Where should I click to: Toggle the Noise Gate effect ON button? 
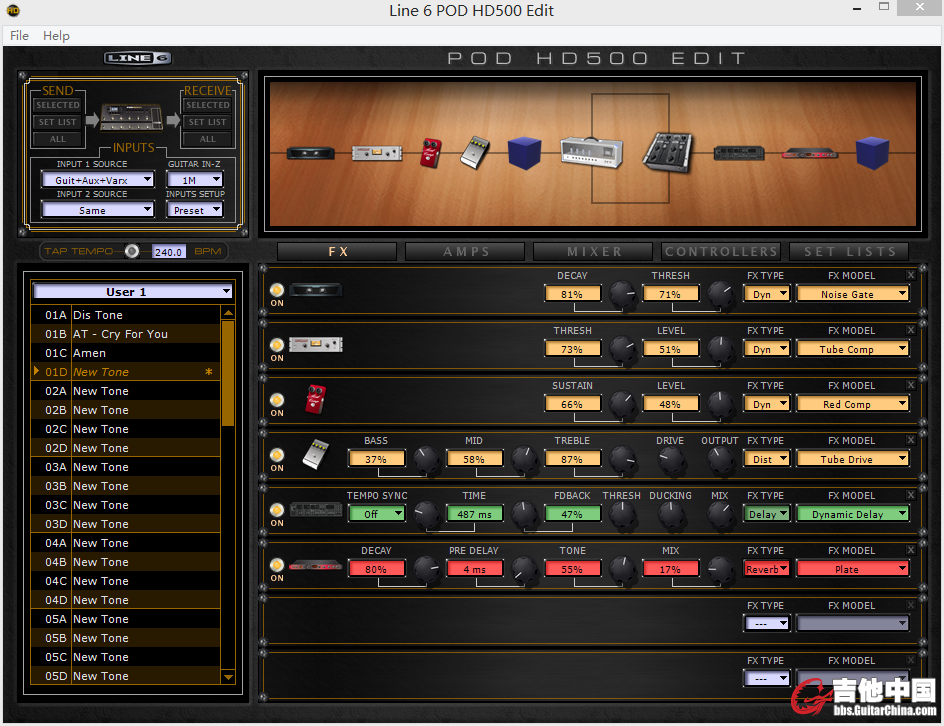(x=277, y=290)
